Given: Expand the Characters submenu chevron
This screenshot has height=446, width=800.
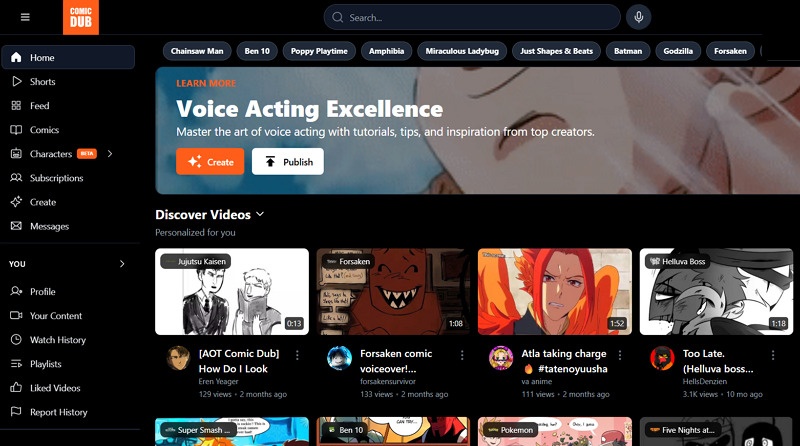Looking at the screenshot, I should pos(110,154).
